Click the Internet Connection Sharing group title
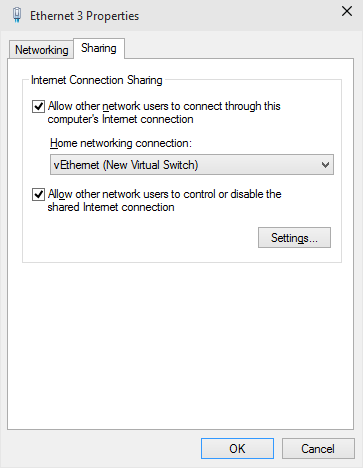363x468 pixels. [x=97, y=80]
